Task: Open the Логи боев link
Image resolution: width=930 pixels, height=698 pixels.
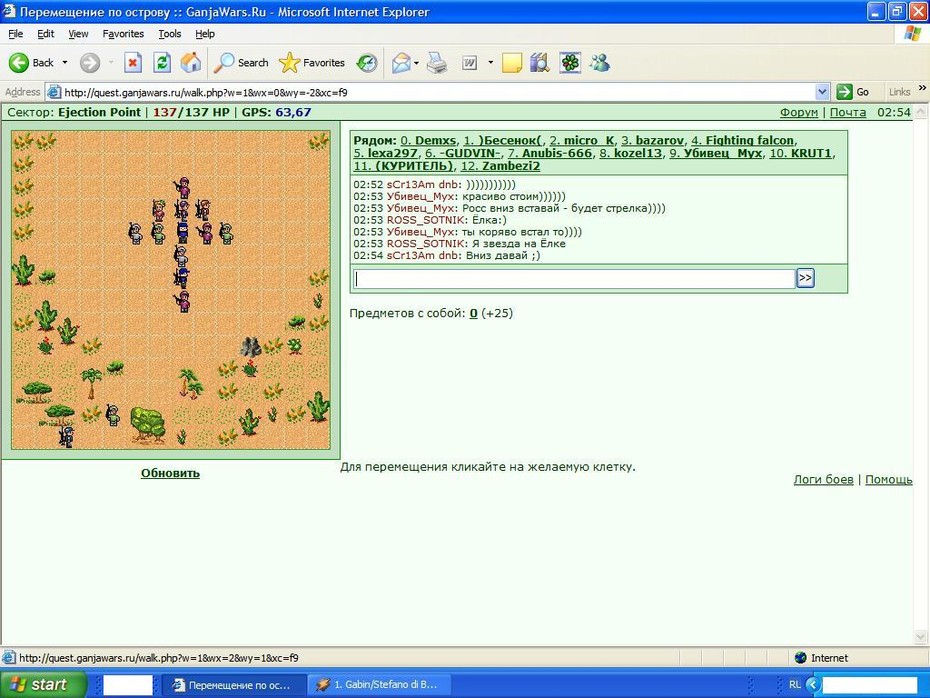Action: click(x=823, y=479)
